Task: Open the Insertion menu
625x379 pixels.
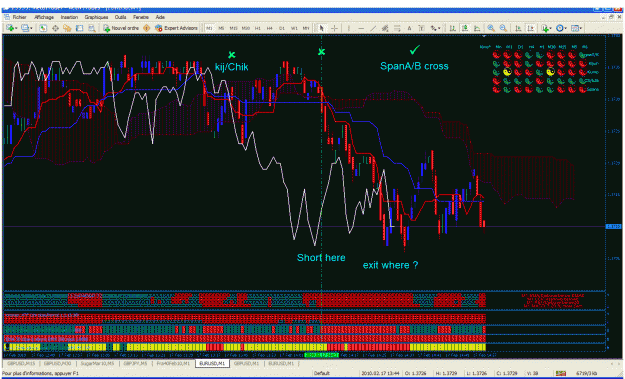Action: pyautogui.click(x=69, y=17)
